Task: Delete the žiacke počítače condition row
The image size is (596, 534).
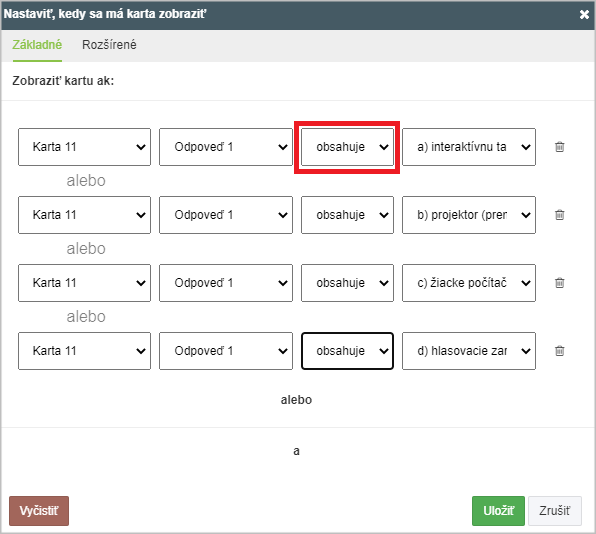Action: [x=560, y=283]
